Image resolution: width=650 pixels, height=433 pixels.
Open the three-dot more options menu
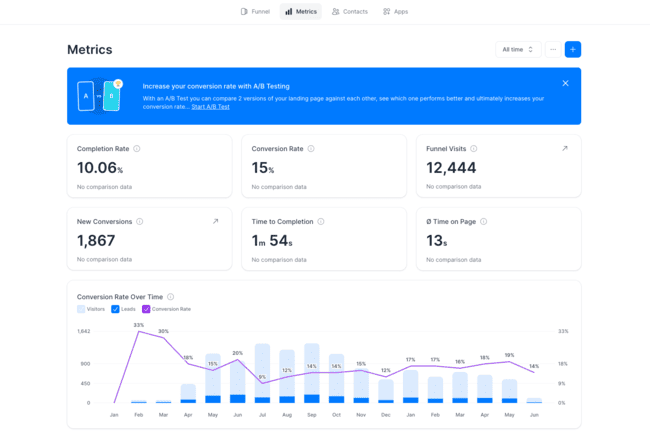coord(553,49)
